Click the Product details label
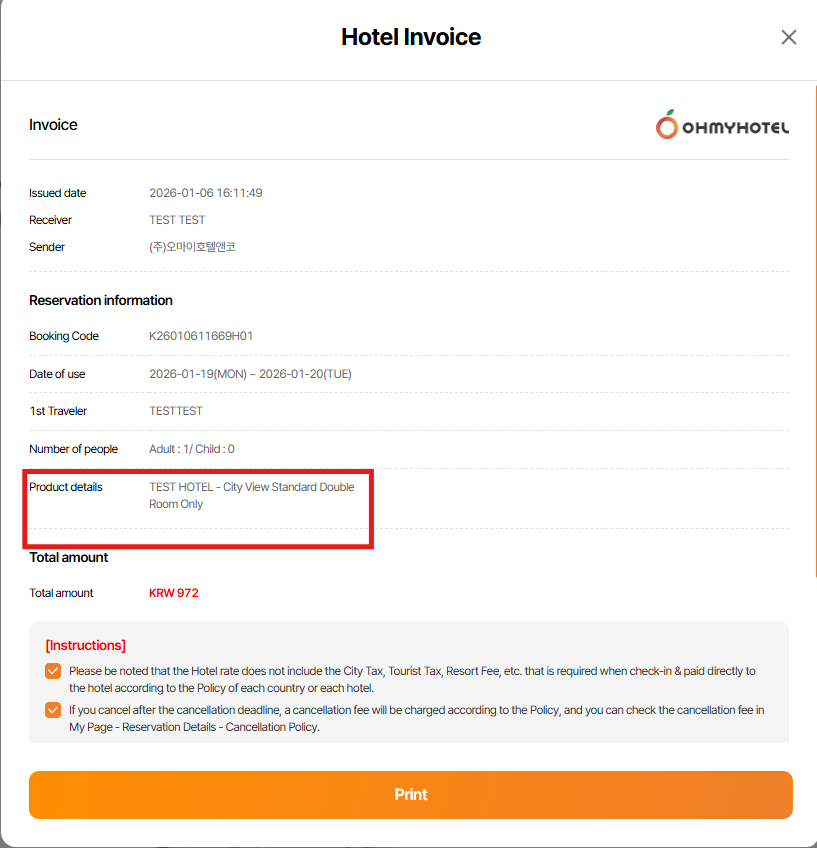Viewport: 817px width, 848px height. (66, 487)
